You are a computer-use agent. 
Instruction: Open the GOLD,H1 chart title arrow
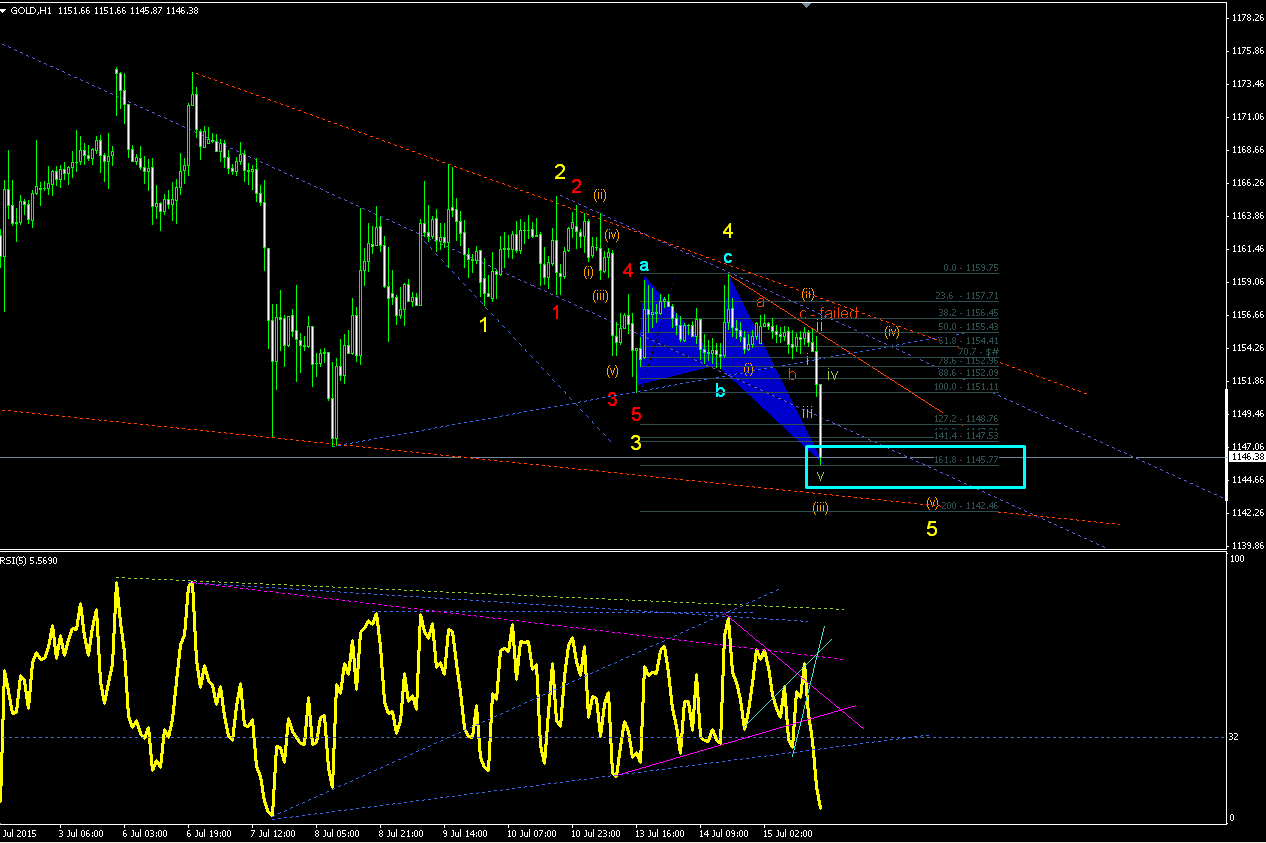[x=5, y=8]
